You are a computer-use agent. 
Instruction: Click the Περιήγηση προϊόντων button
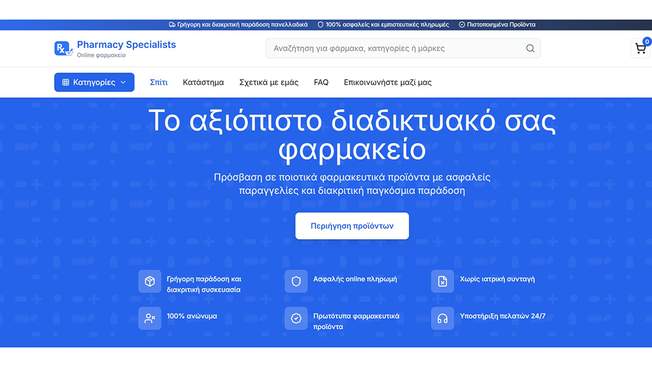352,226
